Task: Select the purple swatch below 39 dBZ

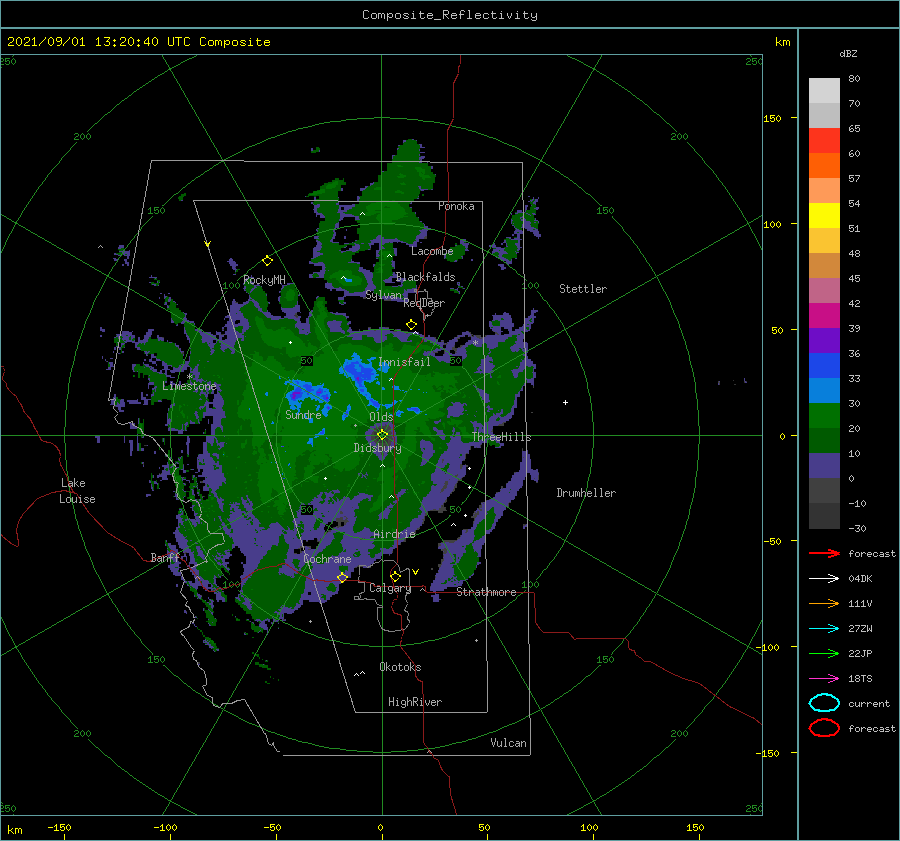Action: coord(824,340)
